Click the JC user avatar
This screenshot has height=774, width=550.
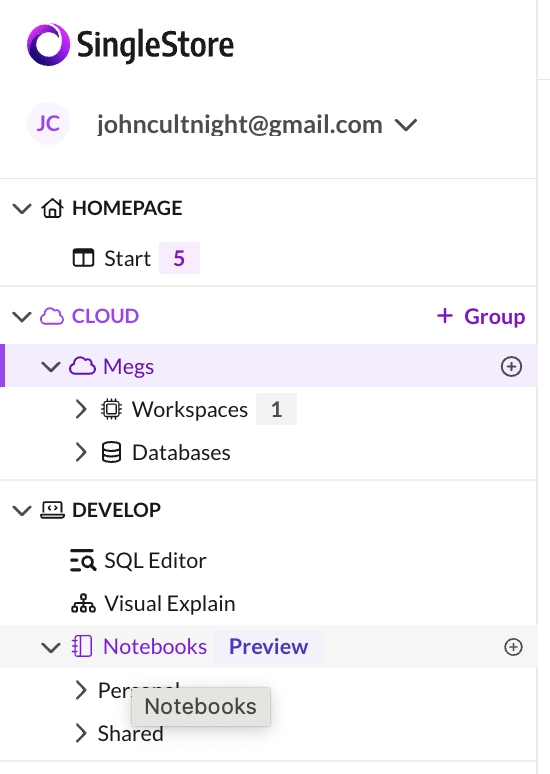48,123
